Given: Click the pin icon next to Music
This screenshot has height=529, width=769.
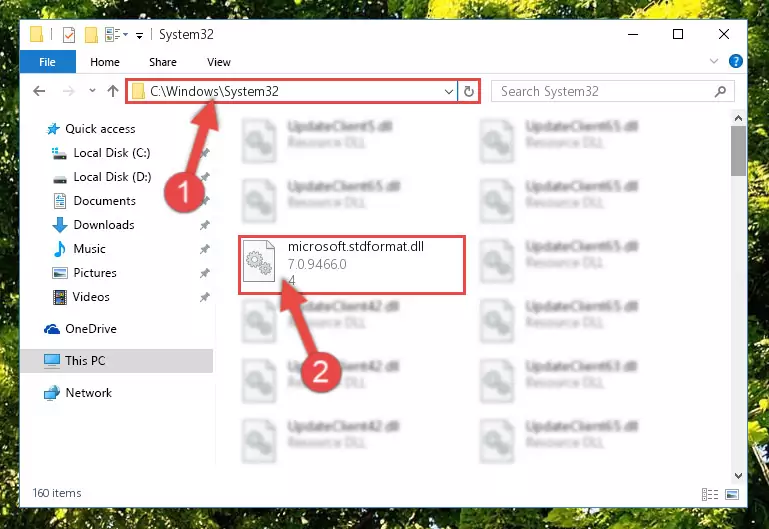Looking at the screenshot, I should point(205,249).
